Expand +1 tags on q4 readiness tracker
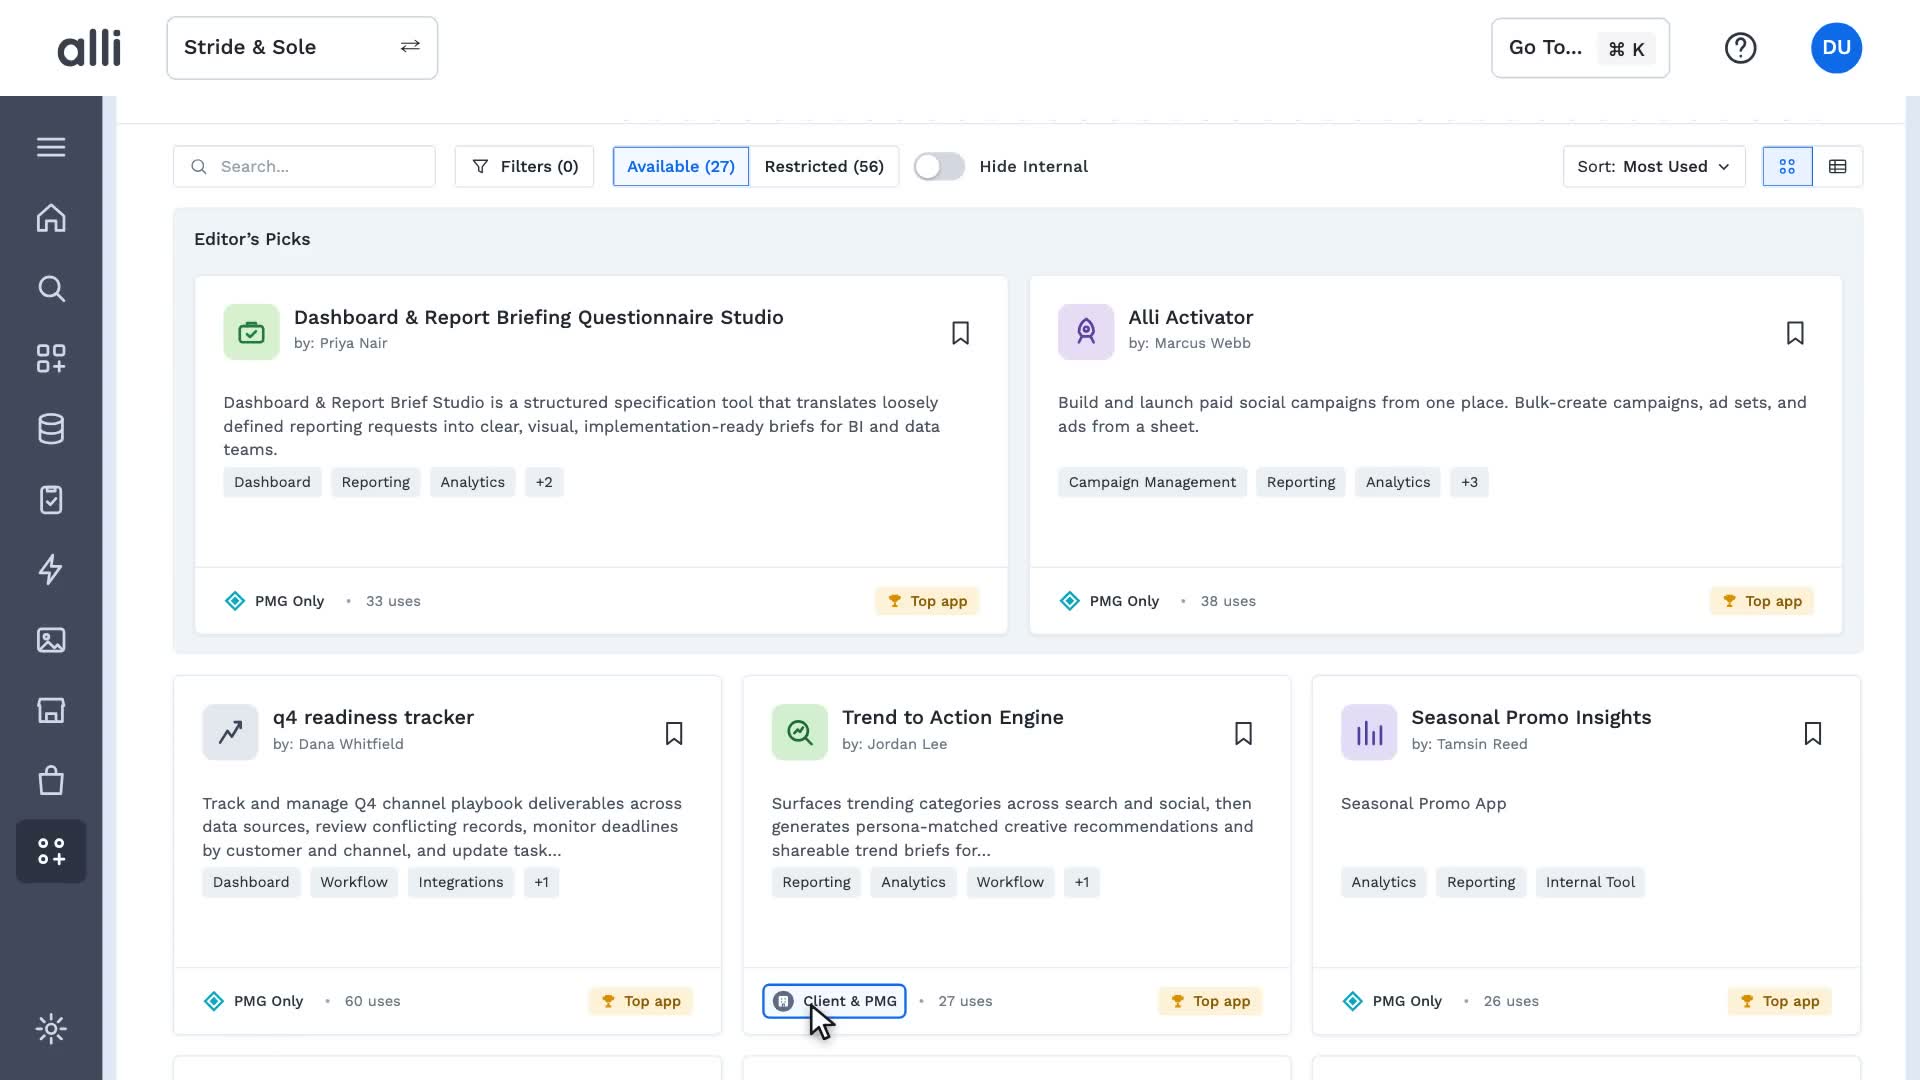The image size is (1920, 1080). [541, 882]
